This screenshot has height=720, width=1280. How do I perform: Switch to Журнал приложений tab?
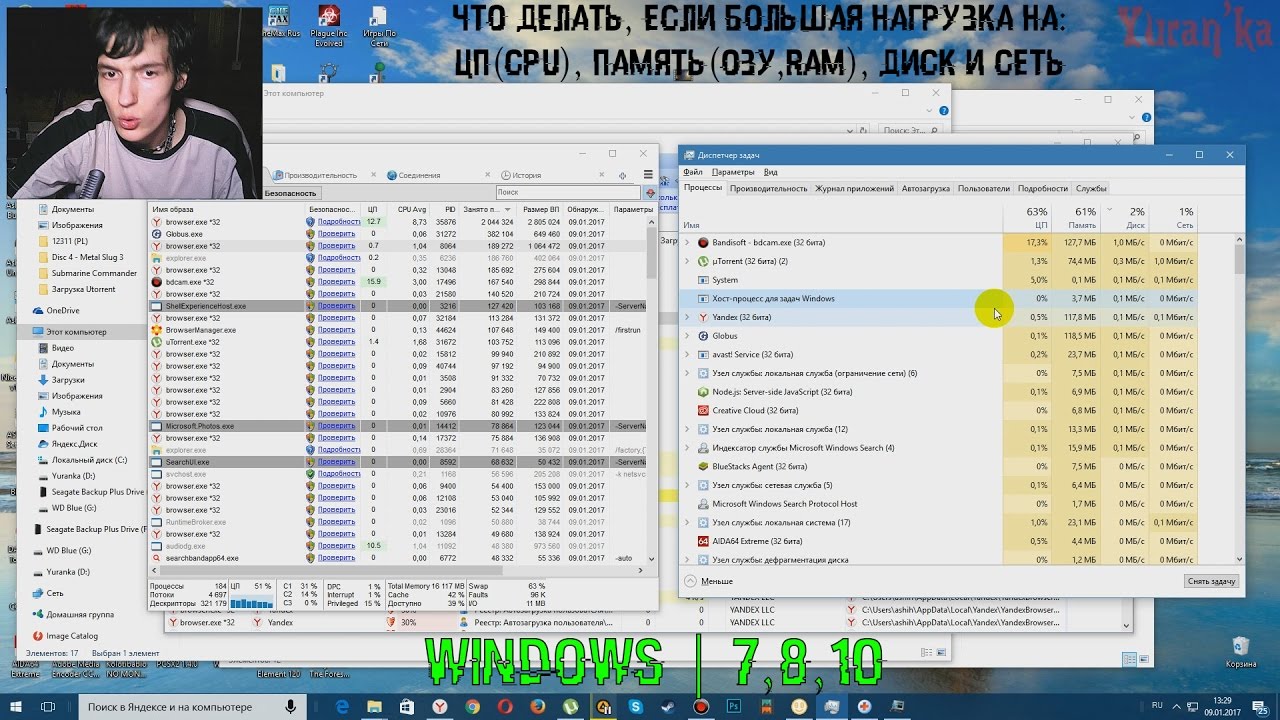(854, 188)
